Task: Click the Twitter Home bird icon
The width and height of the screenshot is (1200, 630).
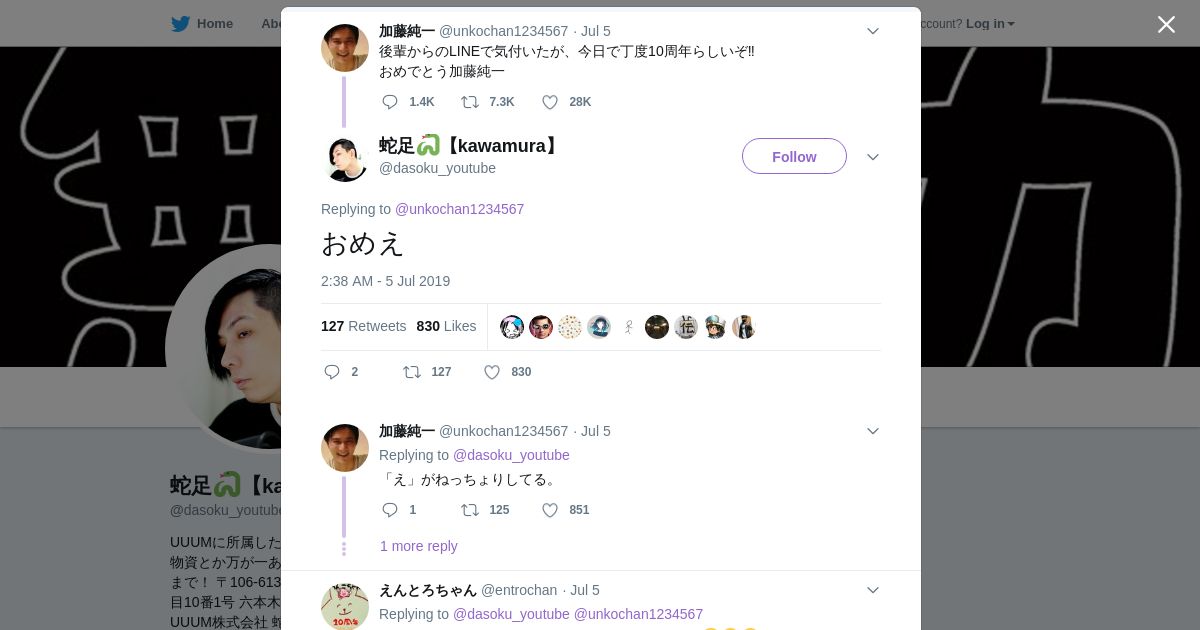Action: tap(180, 24)
